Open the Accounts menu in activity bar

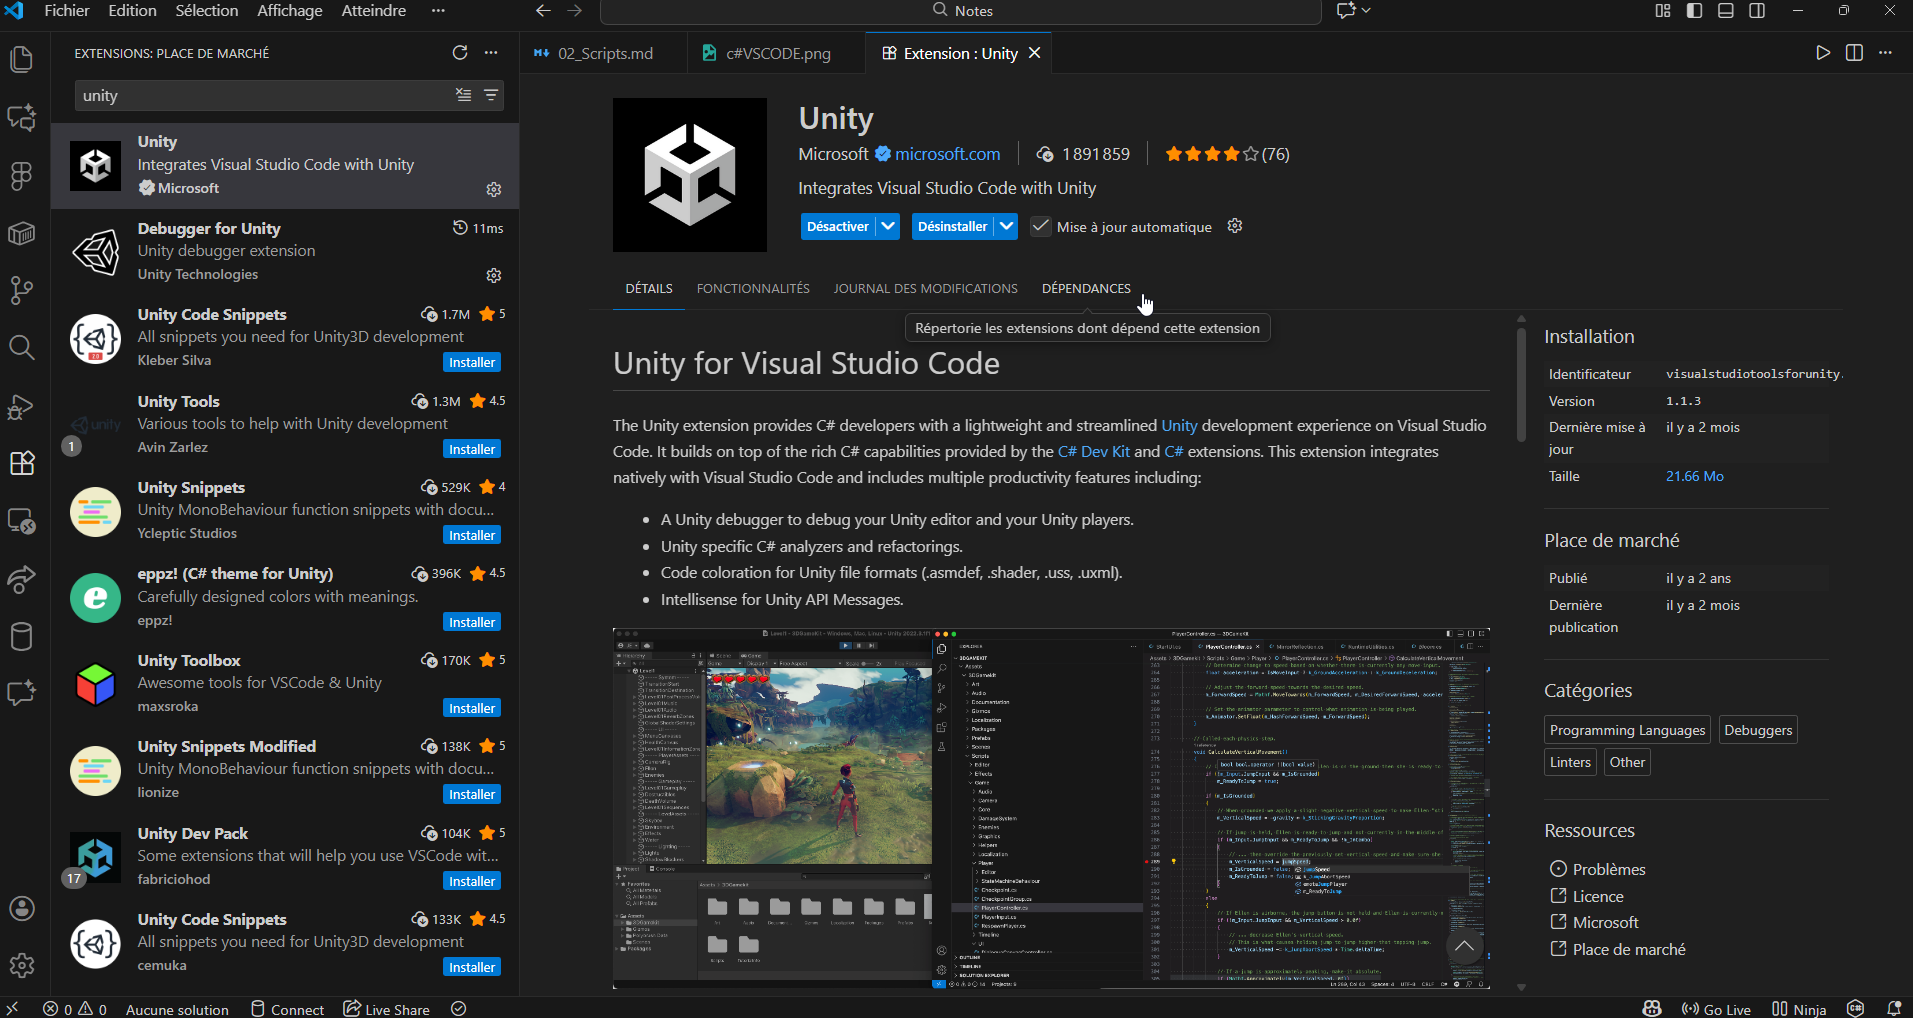[21, 908]
